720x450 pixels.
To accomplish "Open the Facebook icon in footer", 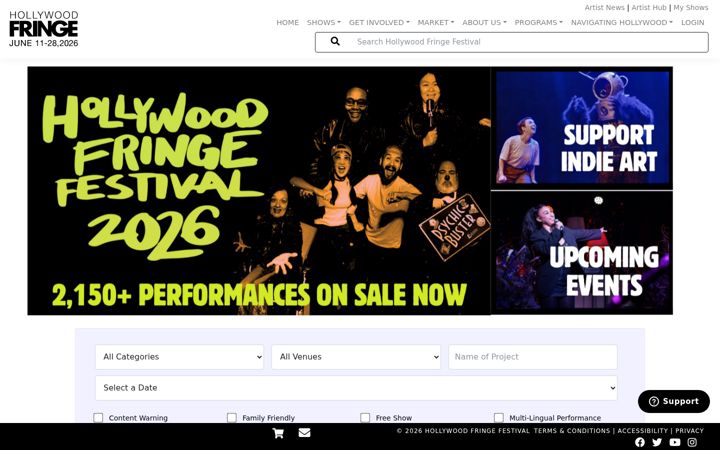I will click(x=640, y=442).
